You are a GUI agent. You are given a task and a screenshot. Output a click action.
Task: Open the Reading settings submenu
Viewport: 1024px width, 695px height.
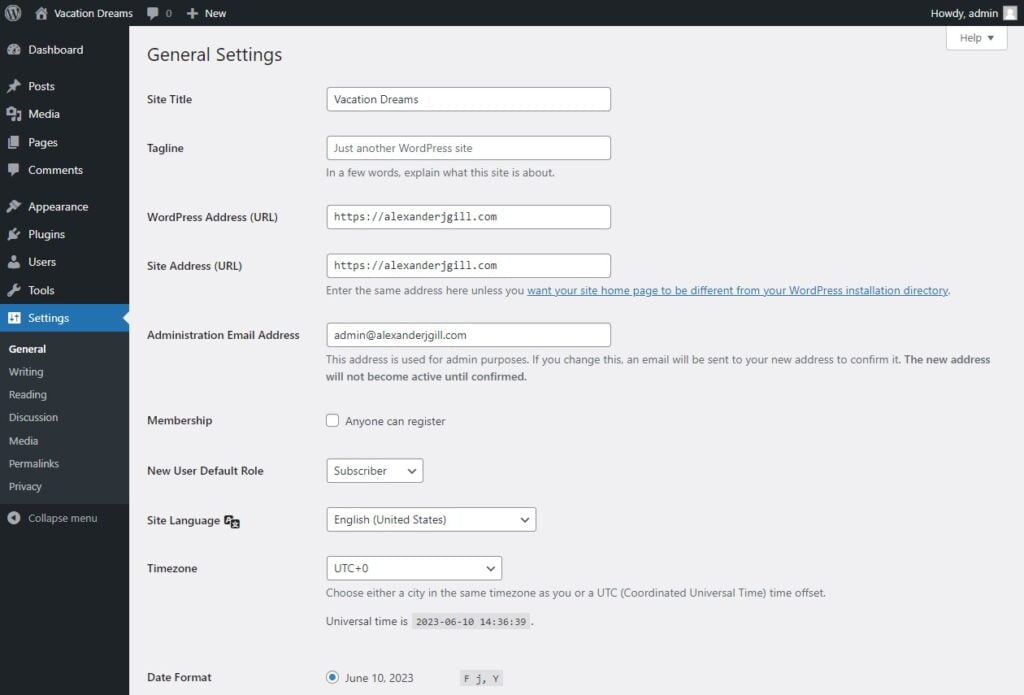click(x=27, y=395)
